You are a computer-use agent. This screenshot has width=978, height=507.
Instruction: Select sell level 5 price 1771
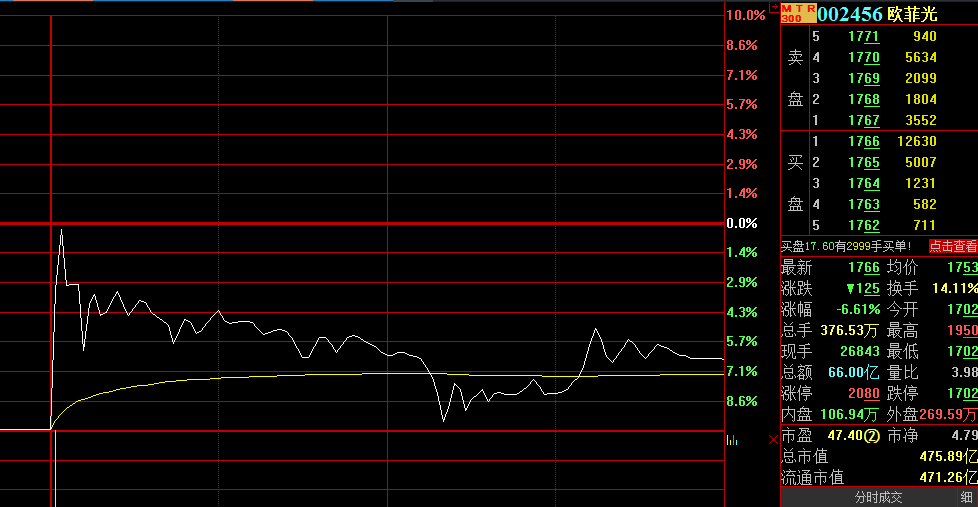[x=863, y=37]
